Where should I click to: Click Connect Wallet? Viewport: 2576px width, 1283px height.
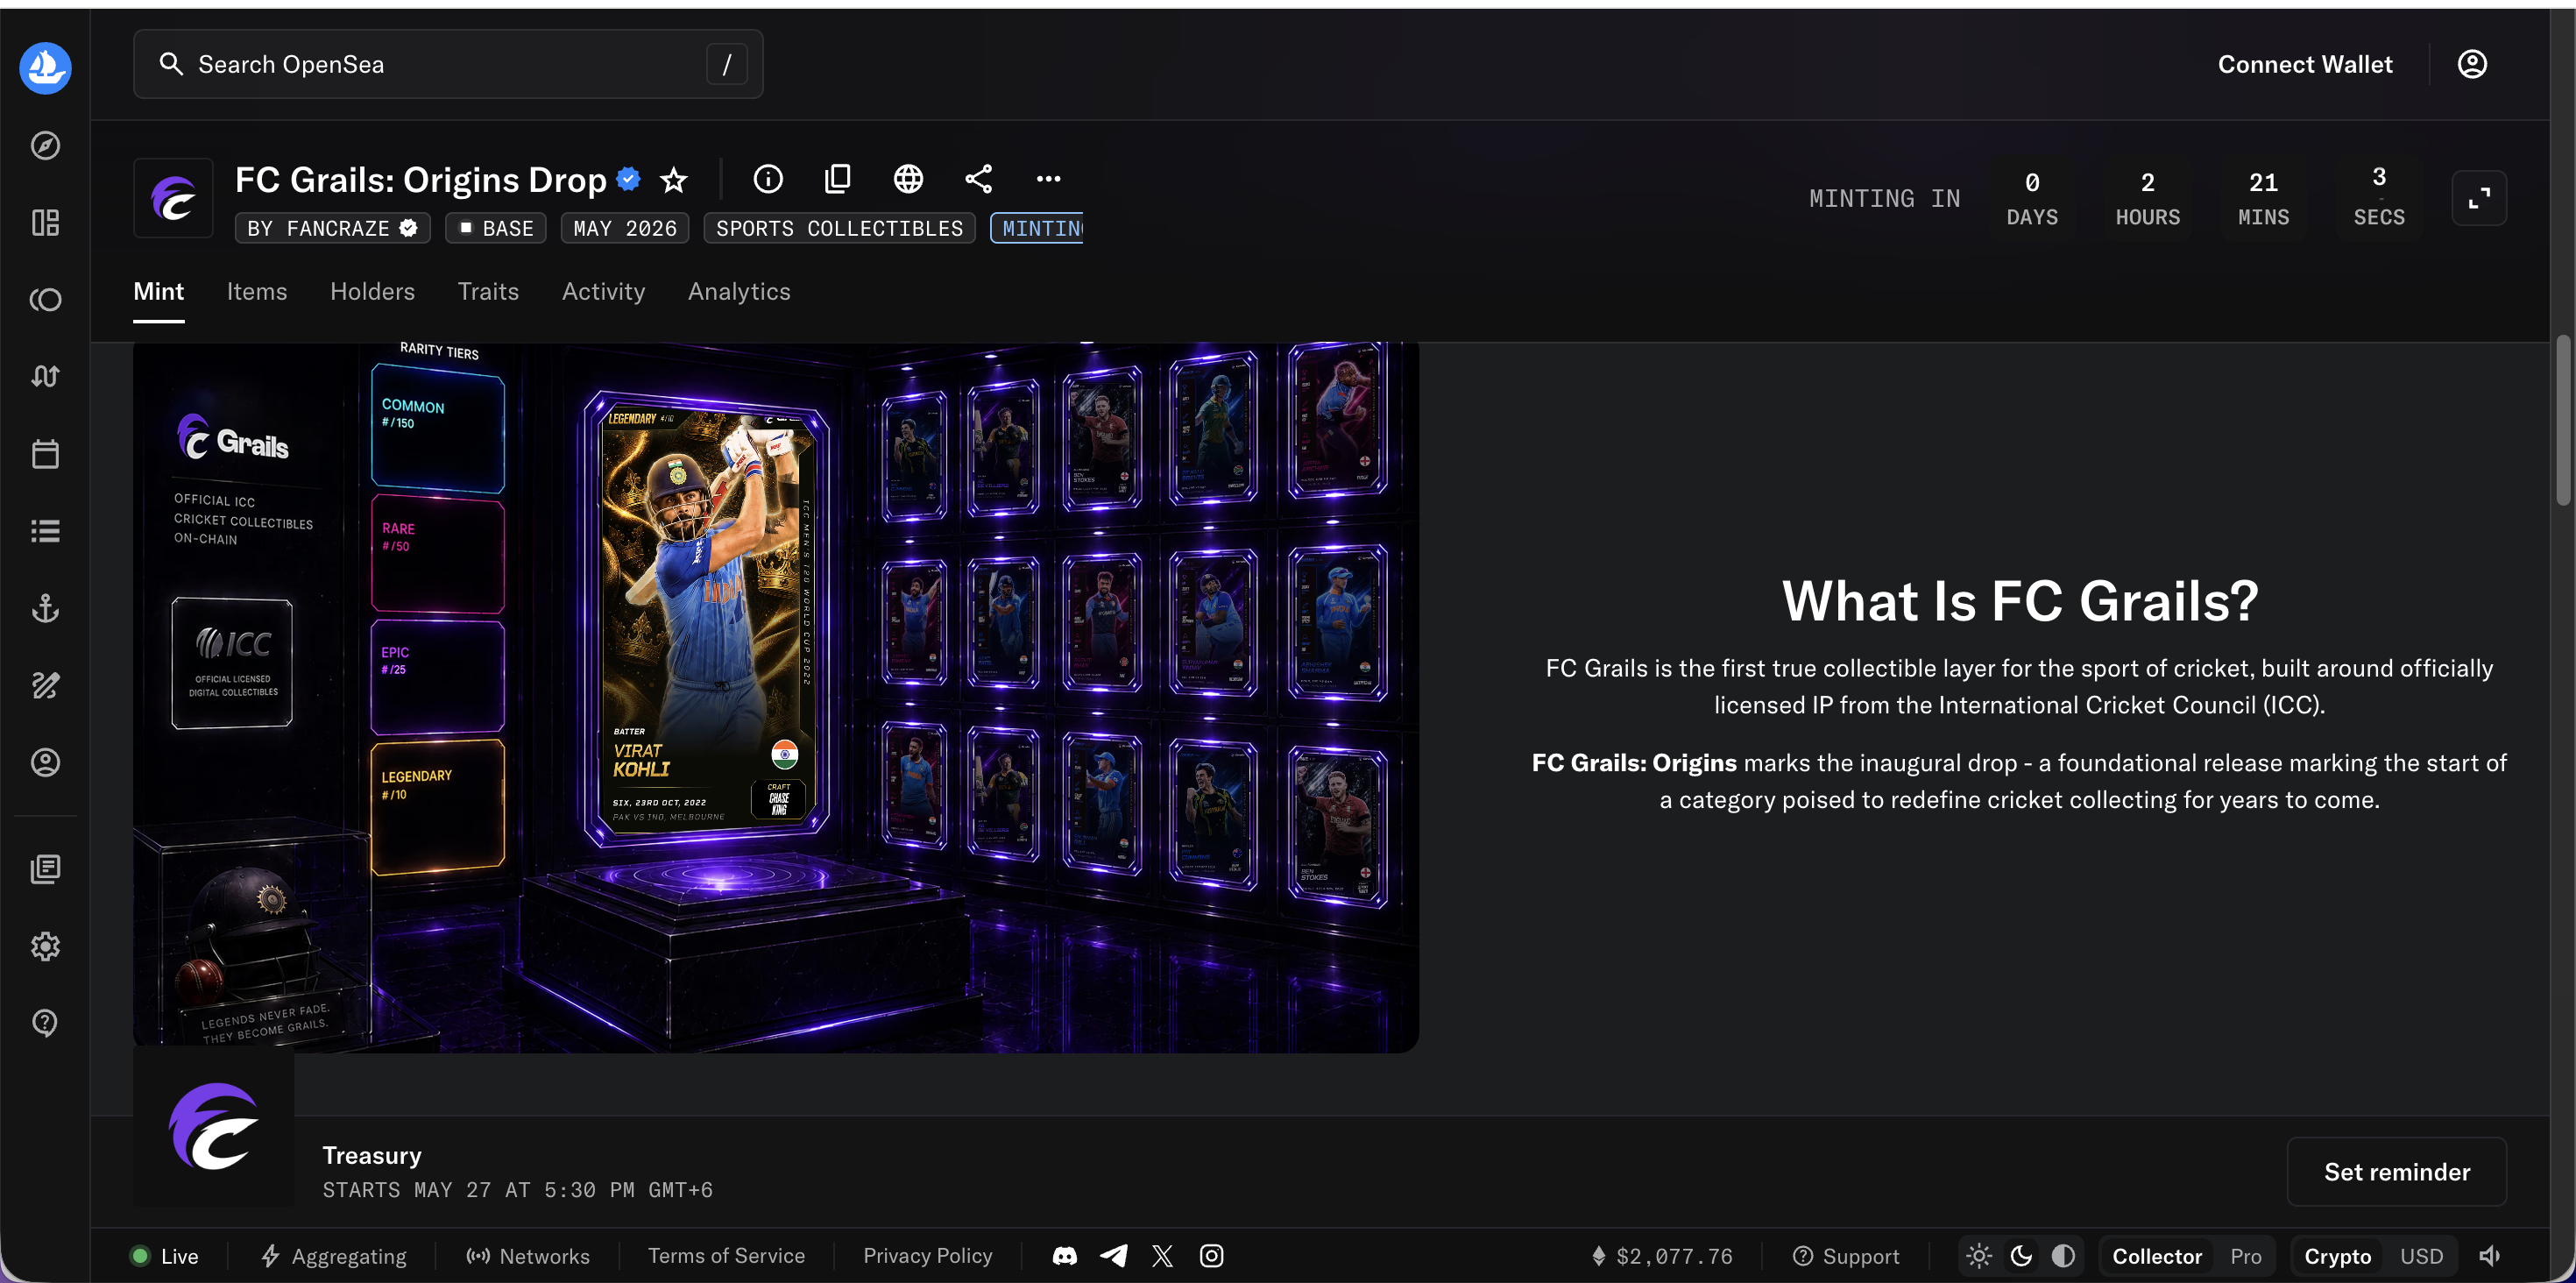point(2305,64)
